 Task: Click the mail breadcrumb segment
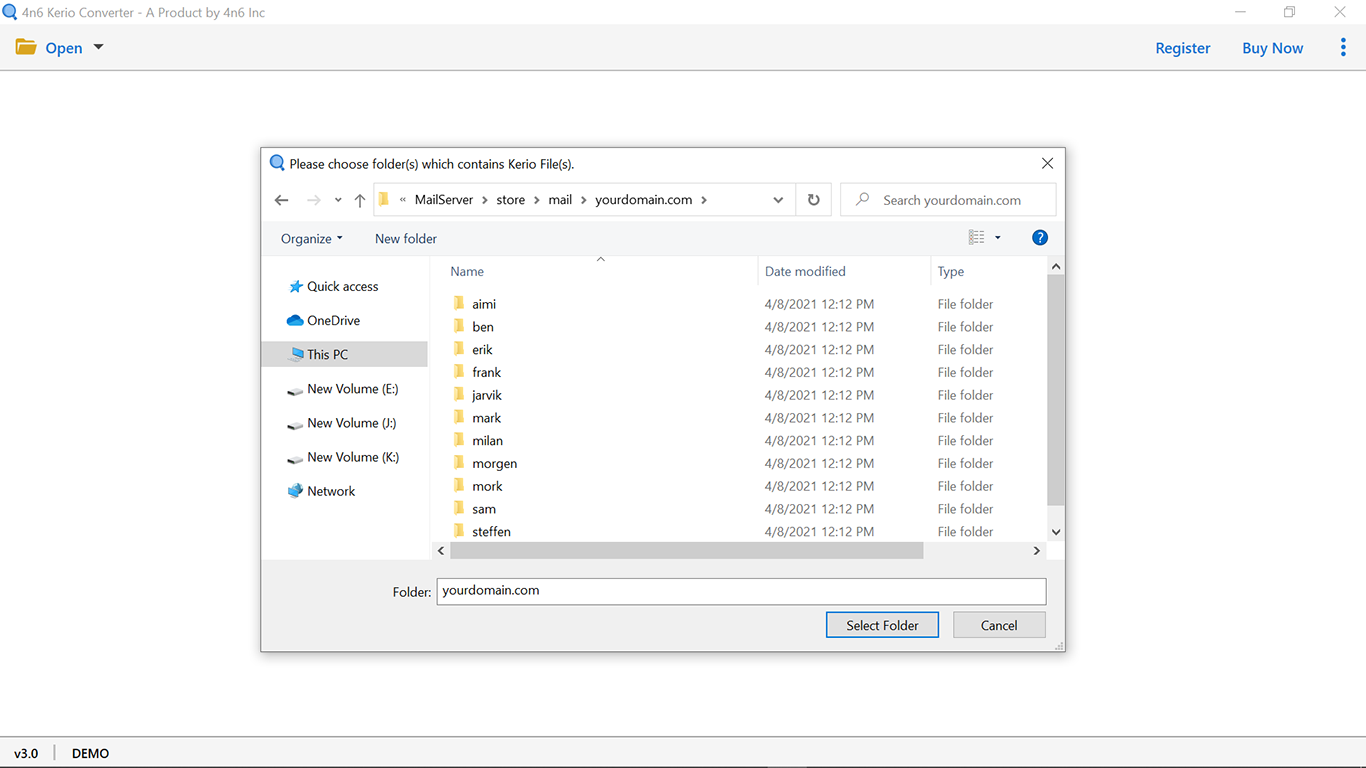click(x=560, y=200)
